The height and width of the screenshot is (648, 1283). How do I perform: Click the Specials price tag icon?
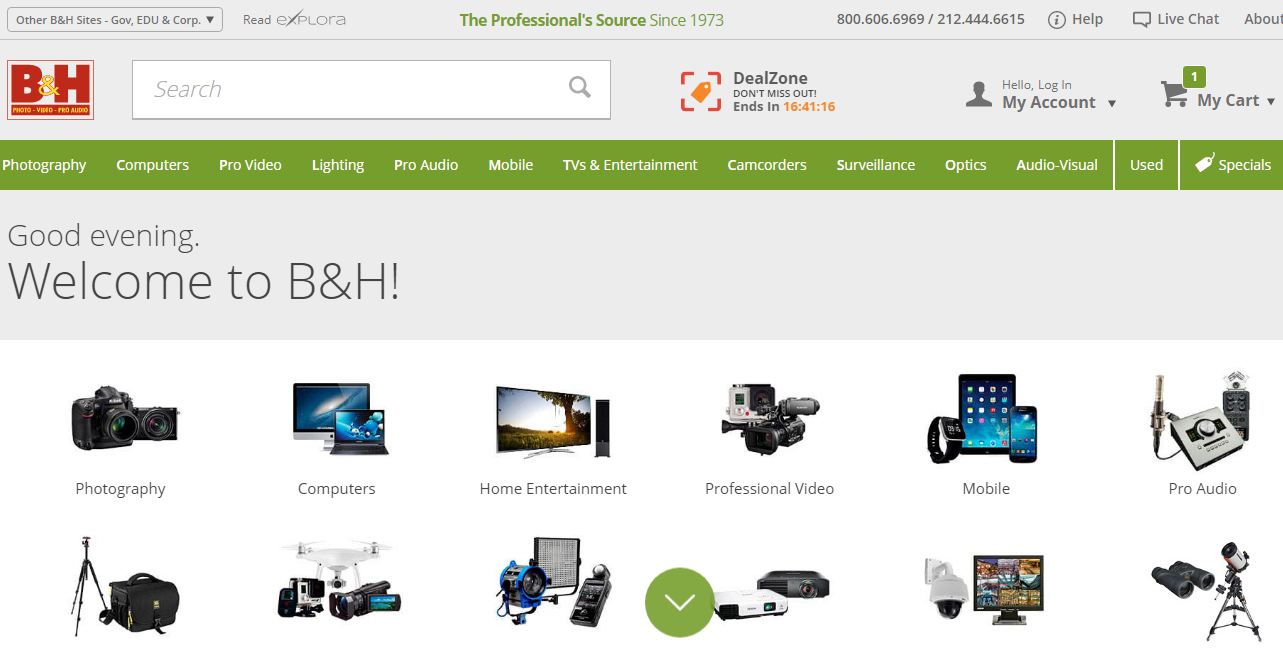coord(1204,165)
